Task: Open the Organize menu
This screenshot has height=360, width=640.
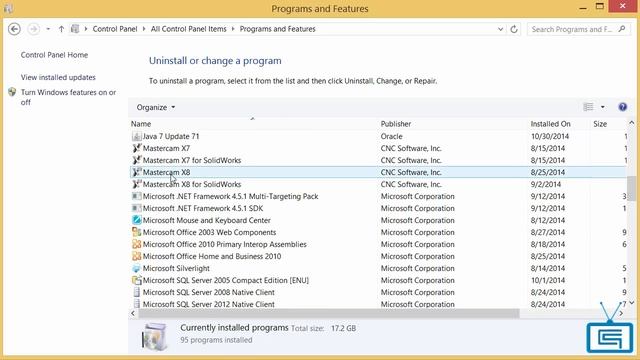Action: pos(156,107)
